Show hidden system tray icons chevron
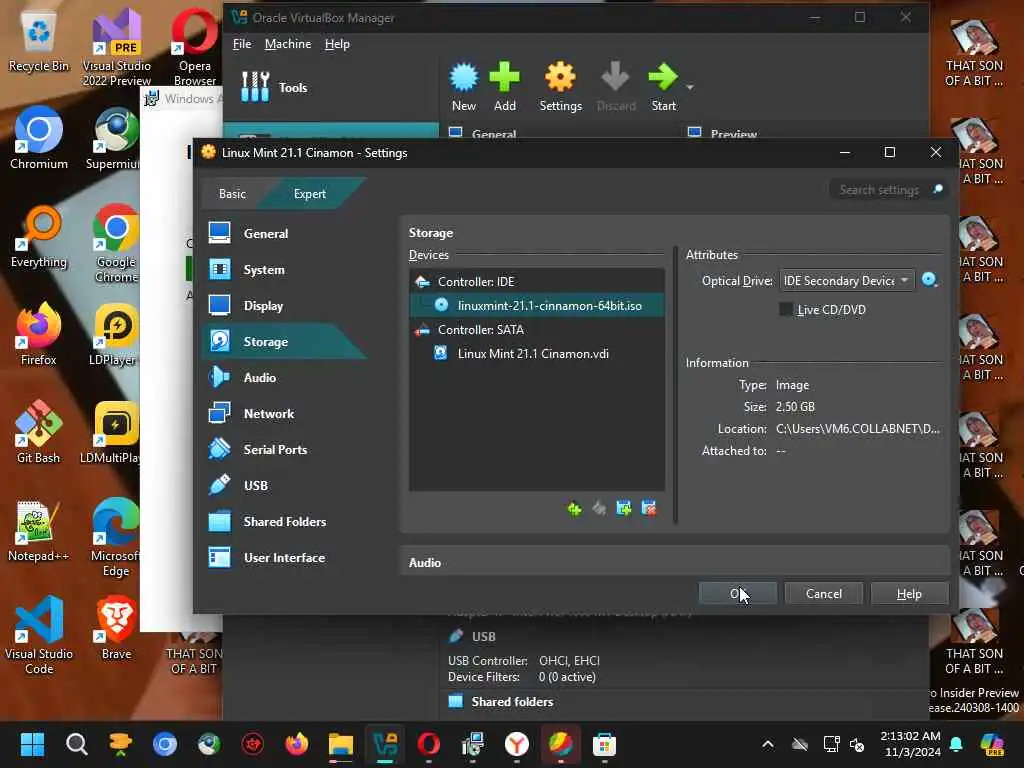1024x768 pixels. coord(768,744)
